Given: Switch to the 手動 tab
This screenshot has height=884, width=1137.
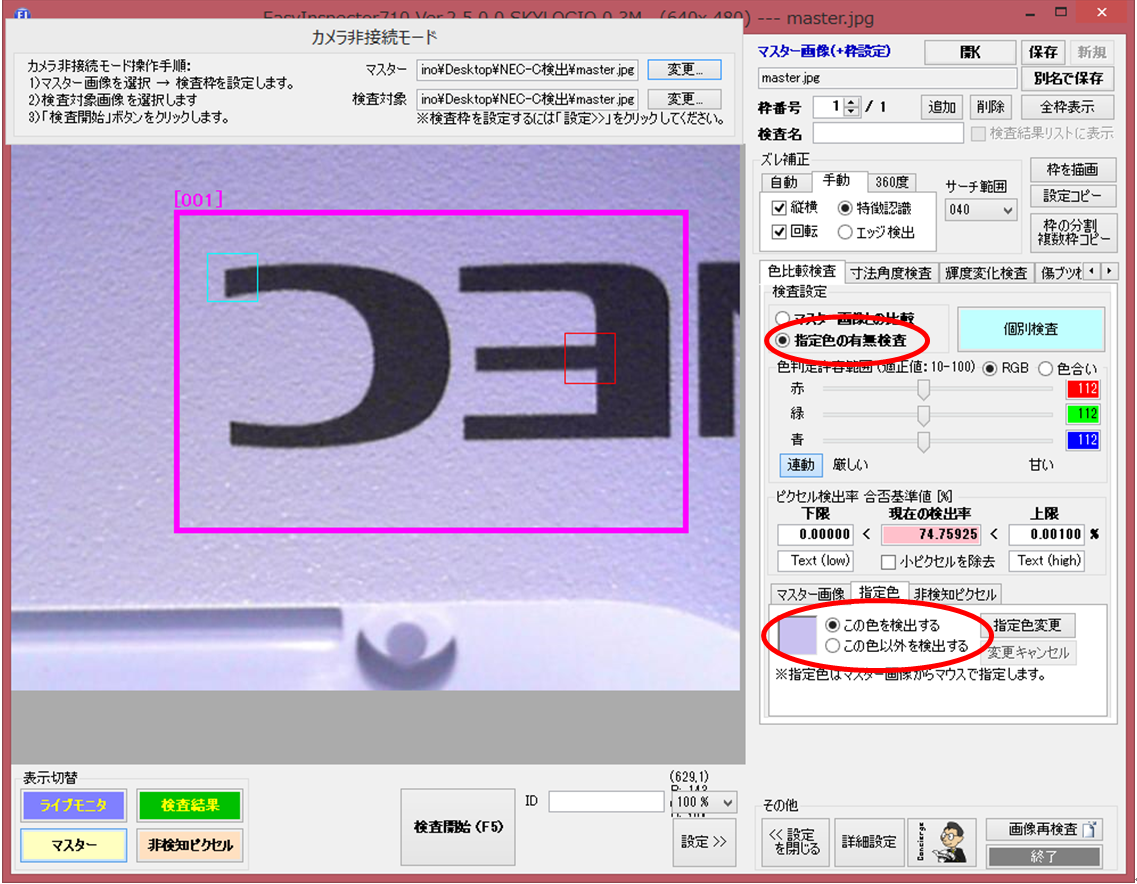Looking at the screenshot, I should 836,180.
